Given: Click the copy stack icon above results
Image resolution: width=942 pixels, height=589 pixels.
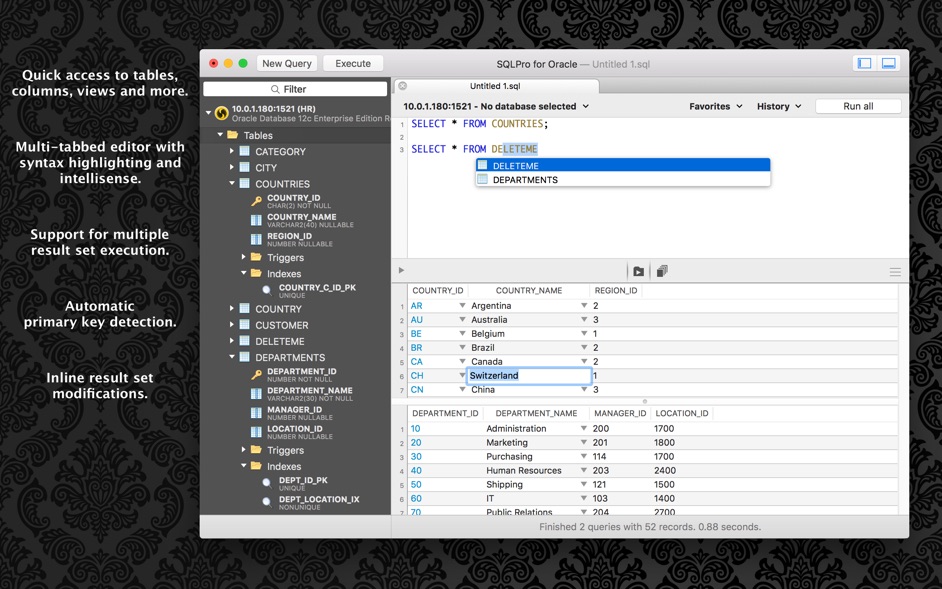Looking at the screenshot, I should (662, 271).
